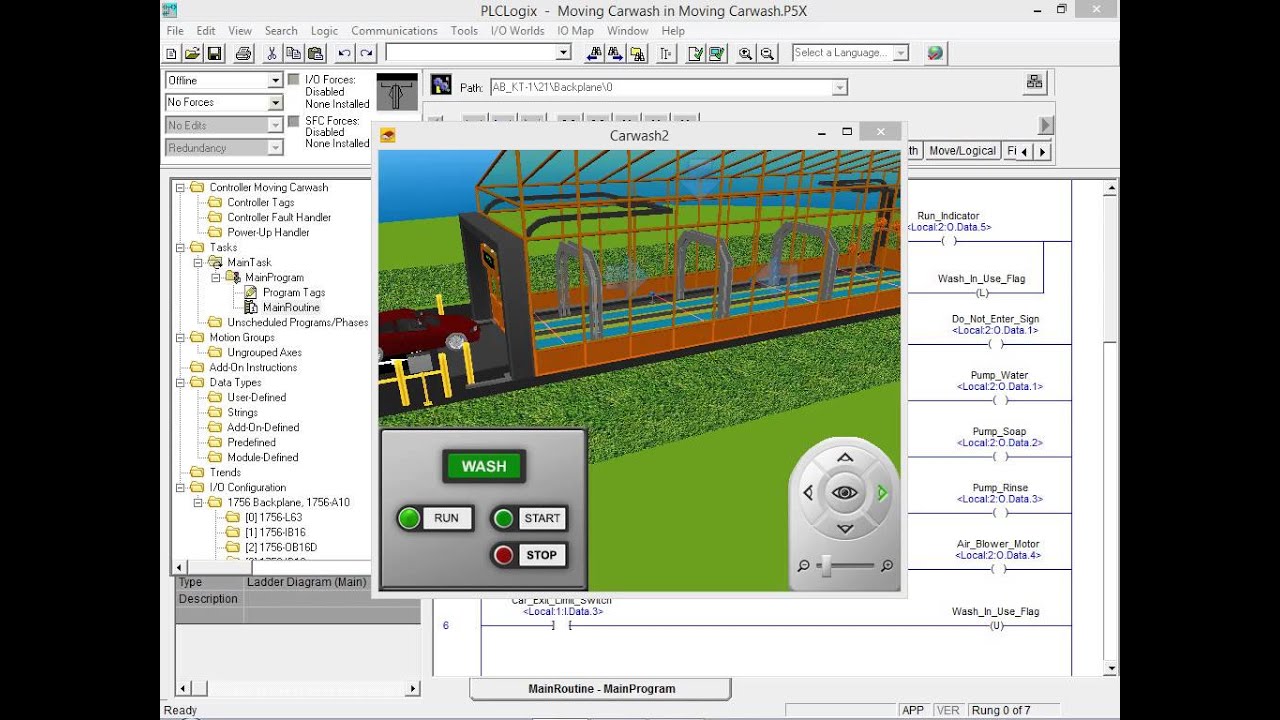This screenshot has width=1280, height=720.
Task: Select Controller Tags in the project tree
Action: pyautogui.click(x=260, y=202)
